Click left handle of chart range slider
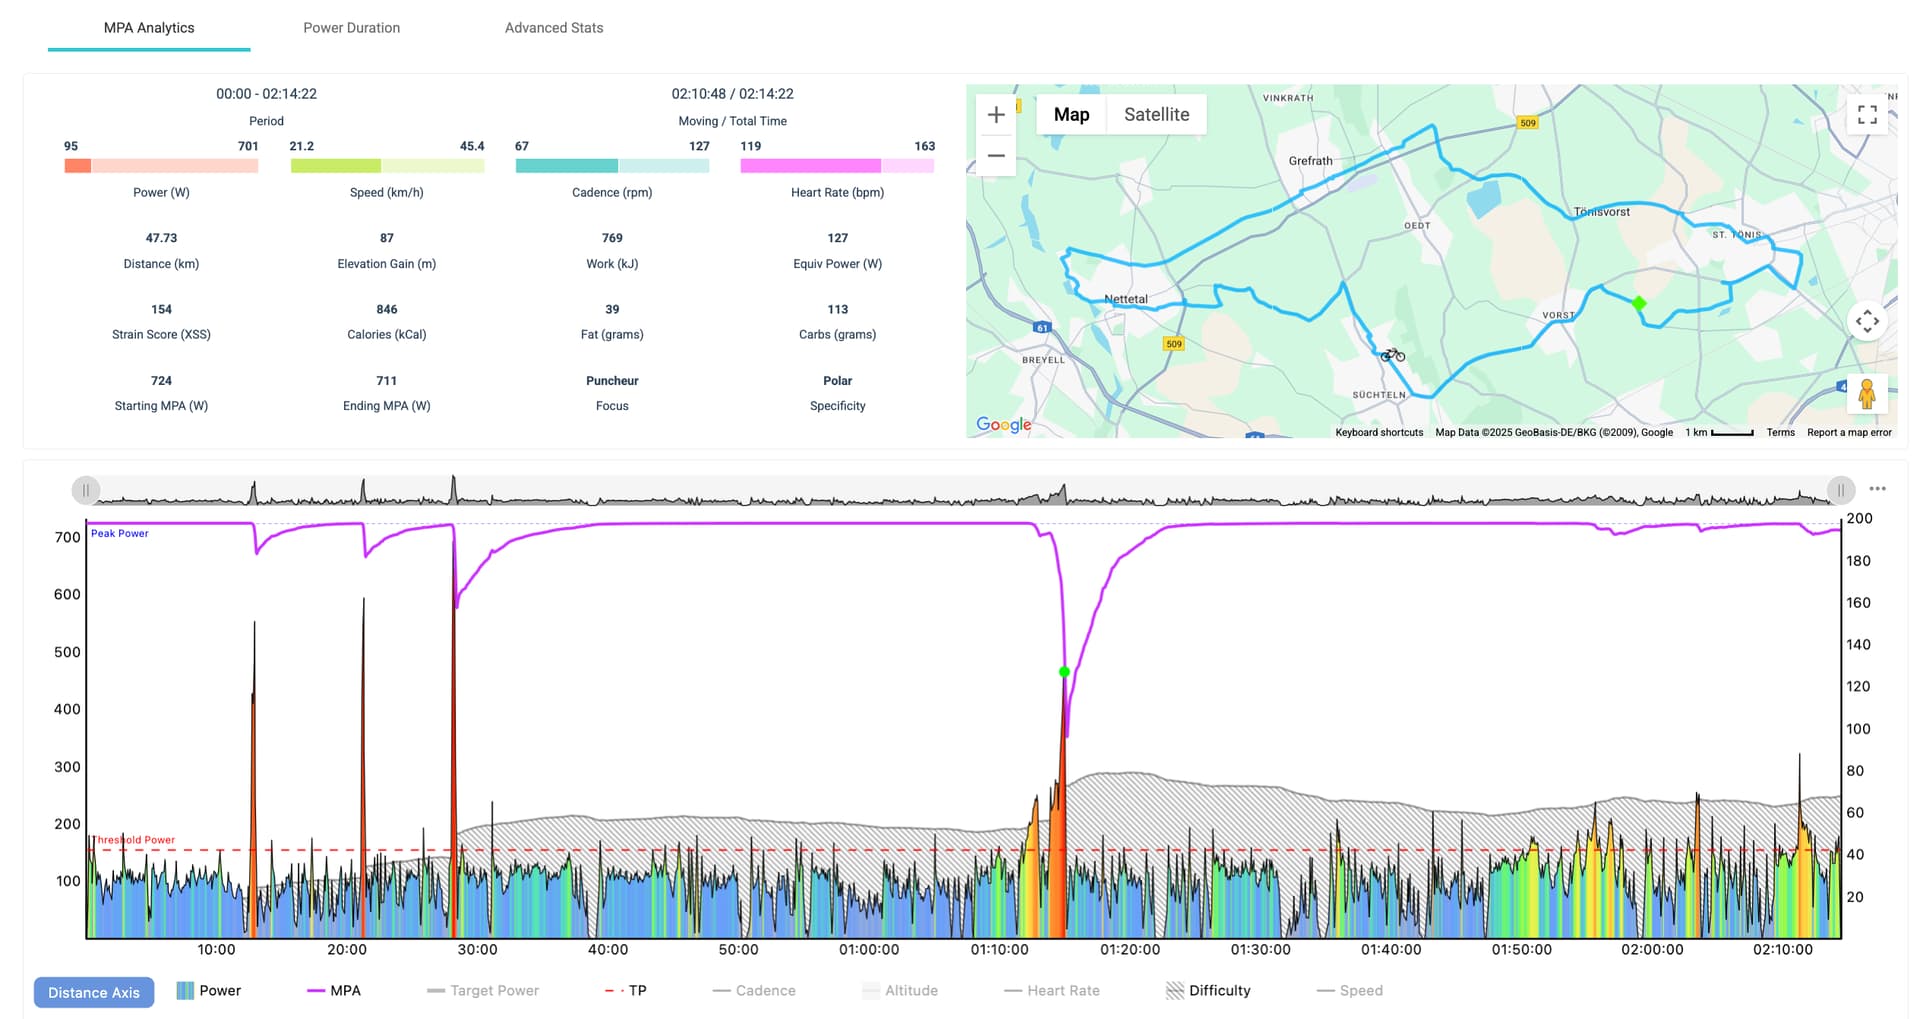This screenshot has height=1019, width=1920. (x=86, y=490)
